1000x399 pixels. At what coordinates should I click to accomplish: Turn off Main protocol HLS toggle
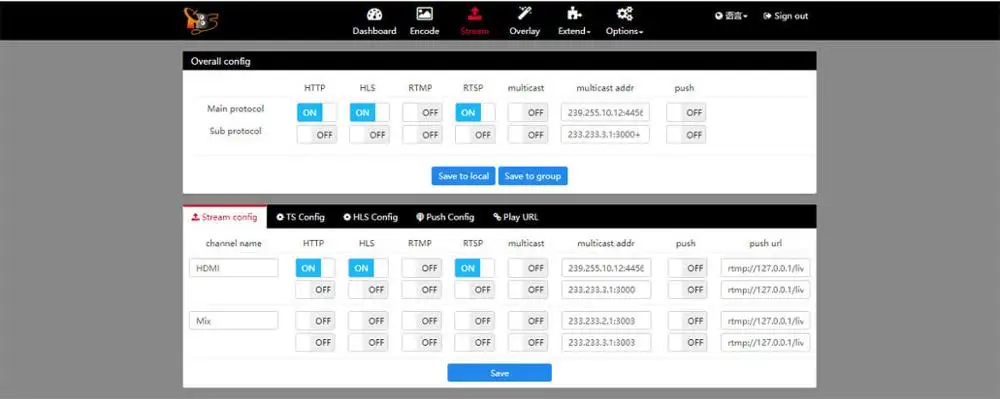[x=370, y=113]
